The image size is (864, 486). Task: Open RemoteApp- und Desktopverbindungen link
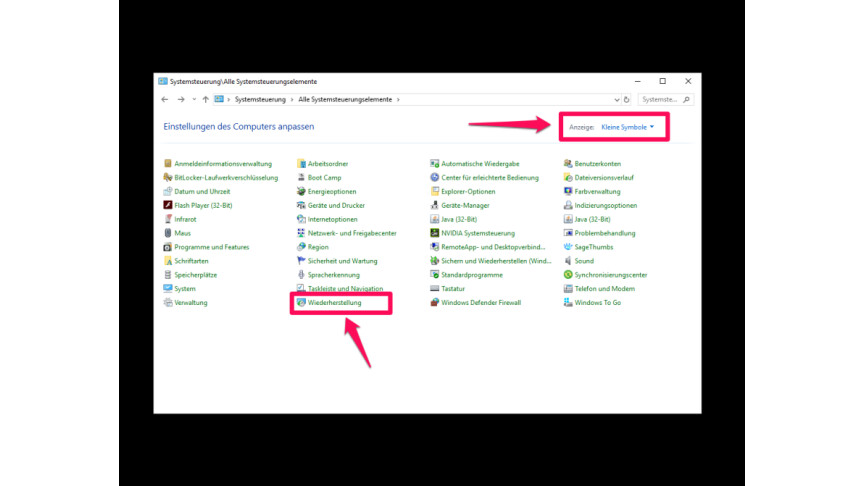493,247
